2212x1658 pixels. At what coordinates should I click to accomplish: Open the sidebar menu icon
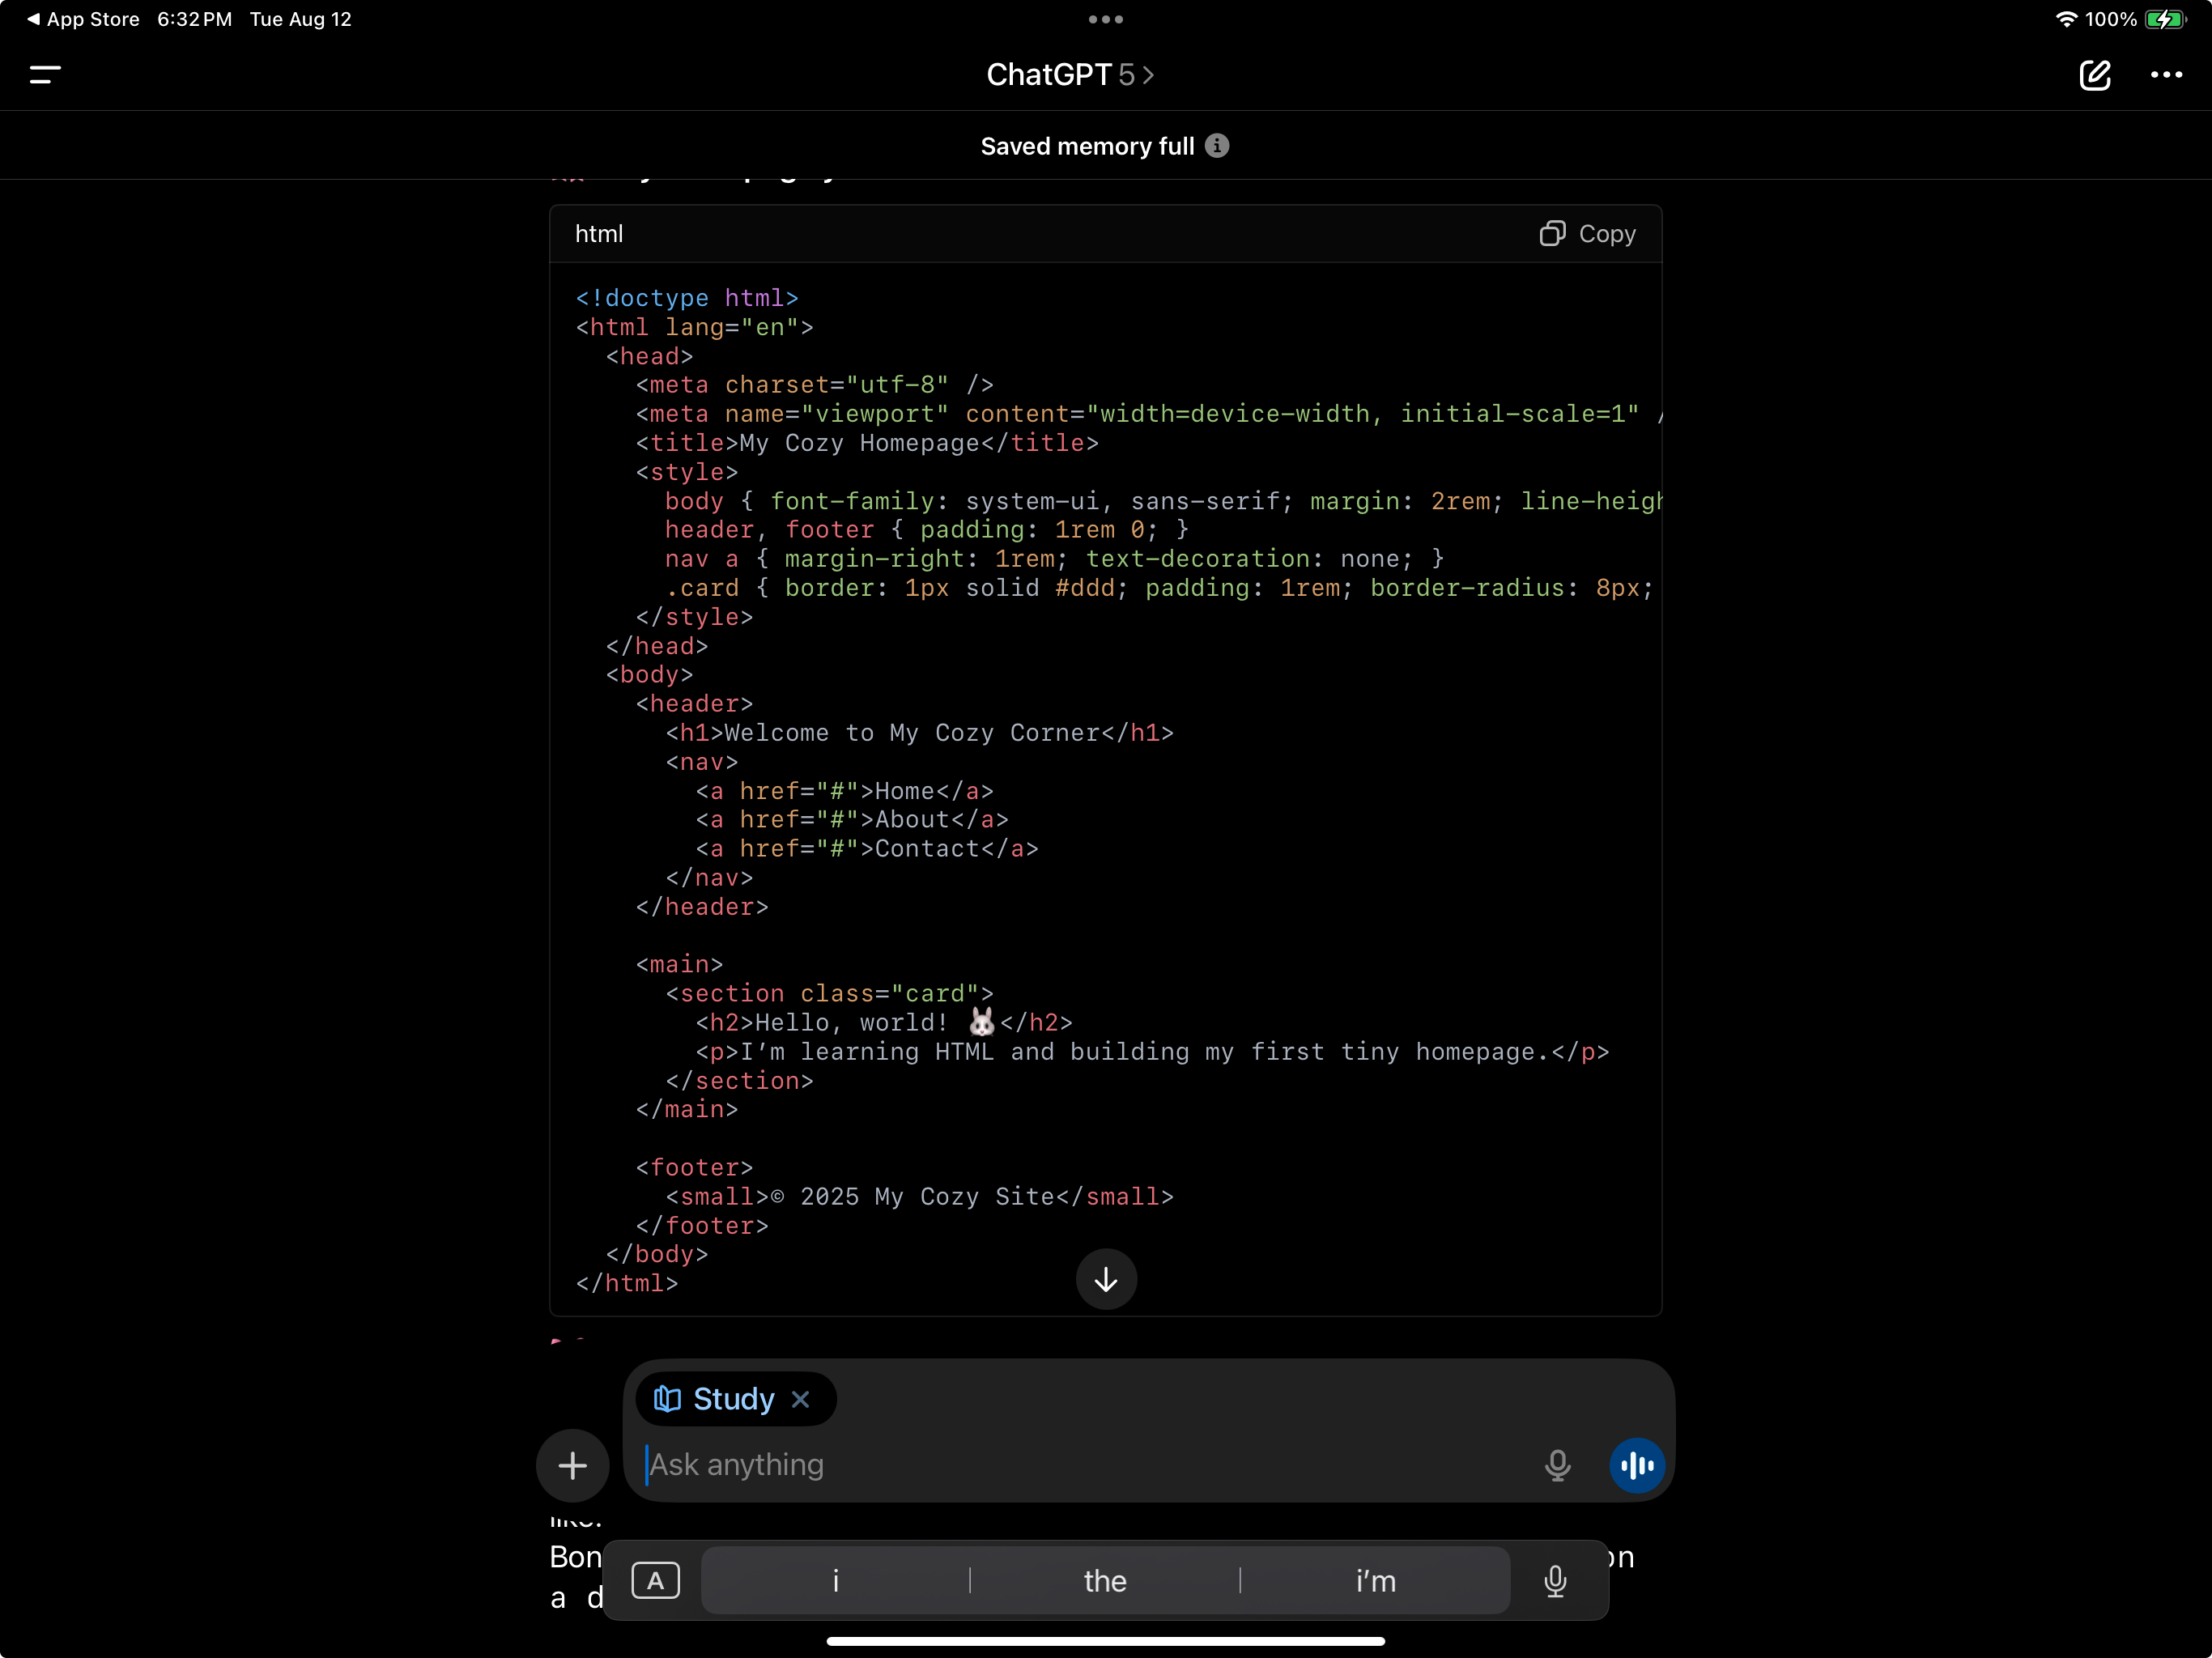point(45,74)
